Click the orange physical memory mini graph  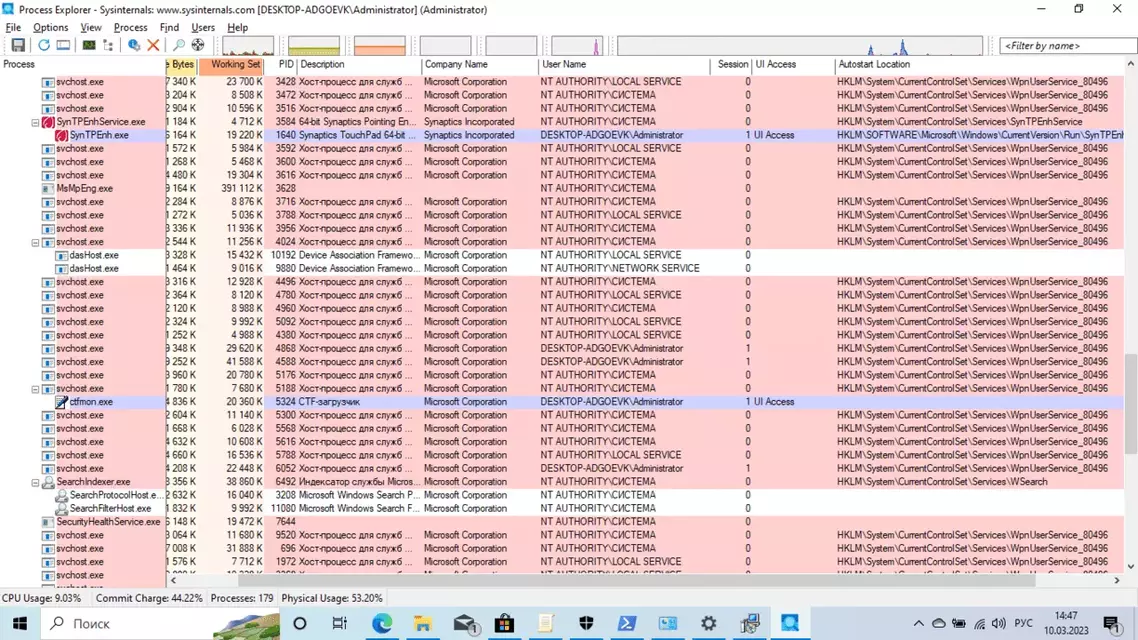click(x=380, y=46)
